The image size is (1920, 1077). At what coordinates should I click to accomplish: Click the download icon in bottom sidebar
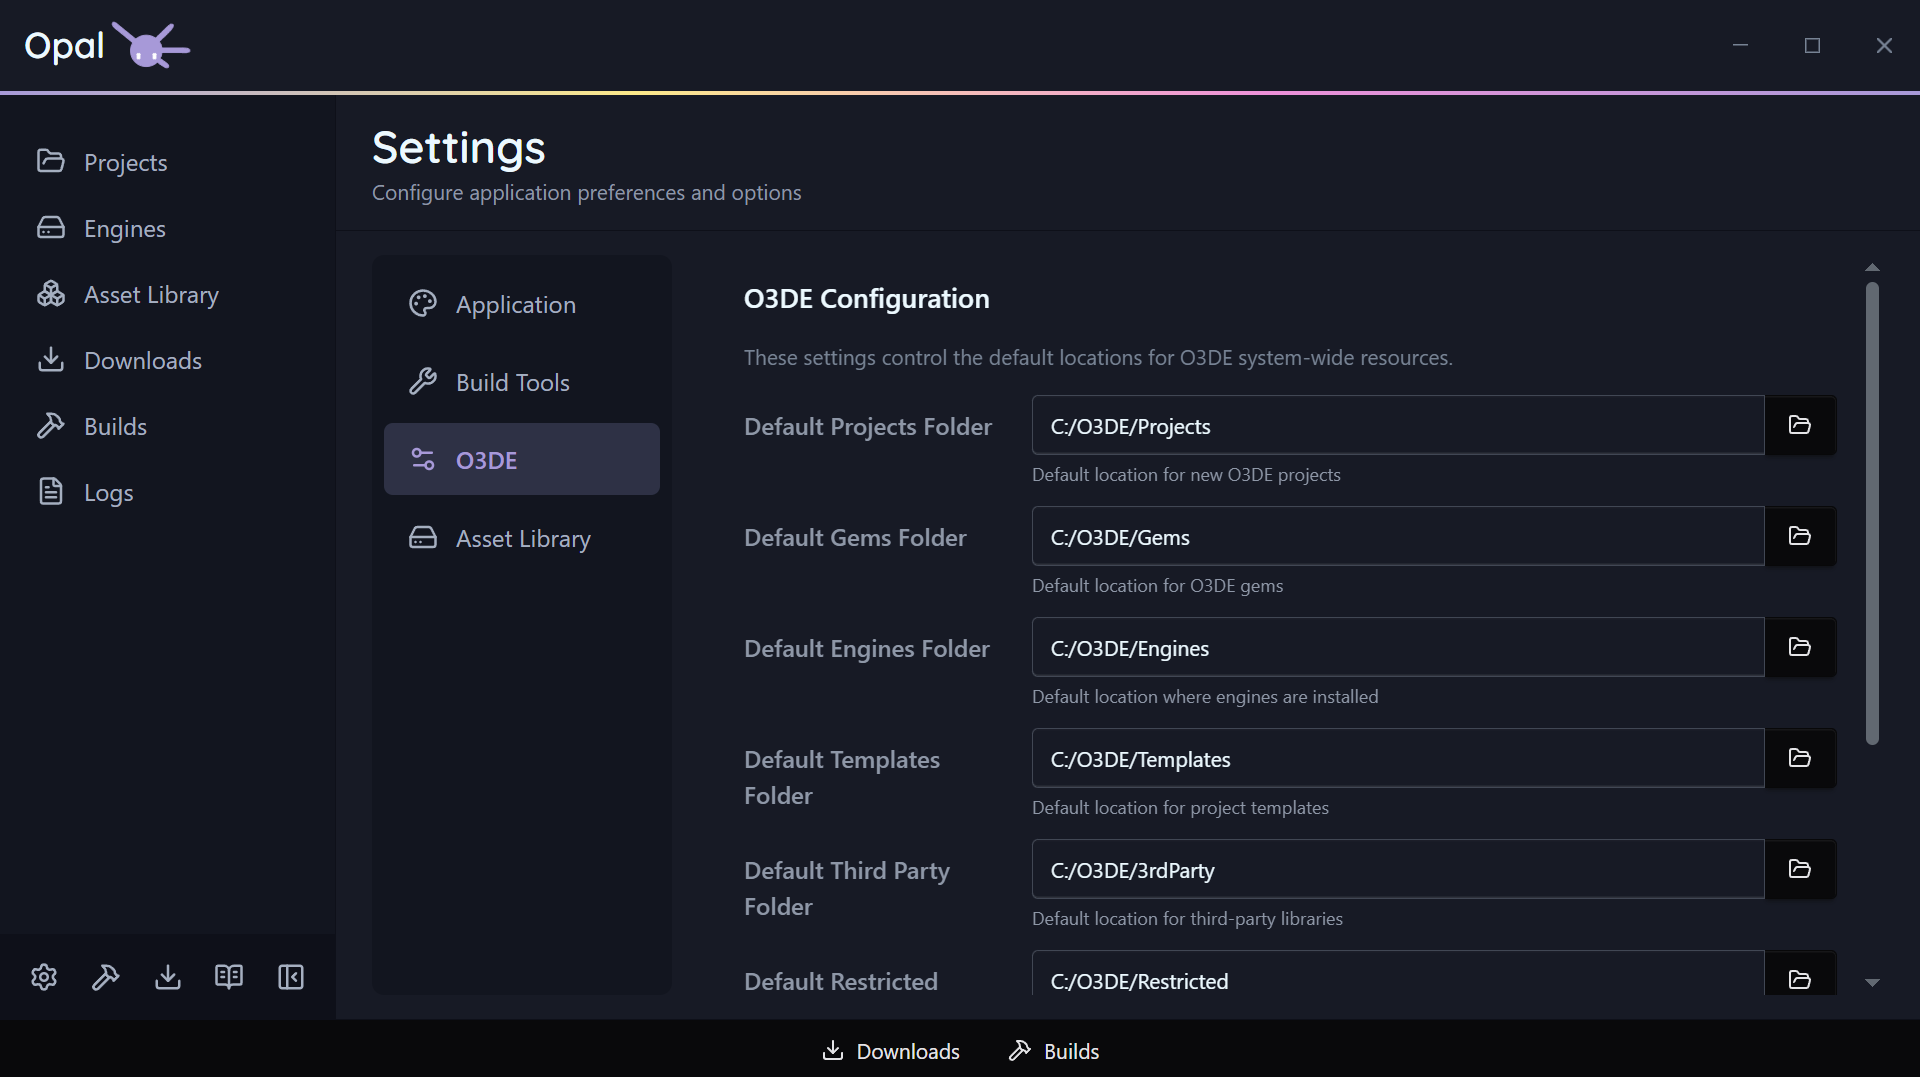[168, 977]
